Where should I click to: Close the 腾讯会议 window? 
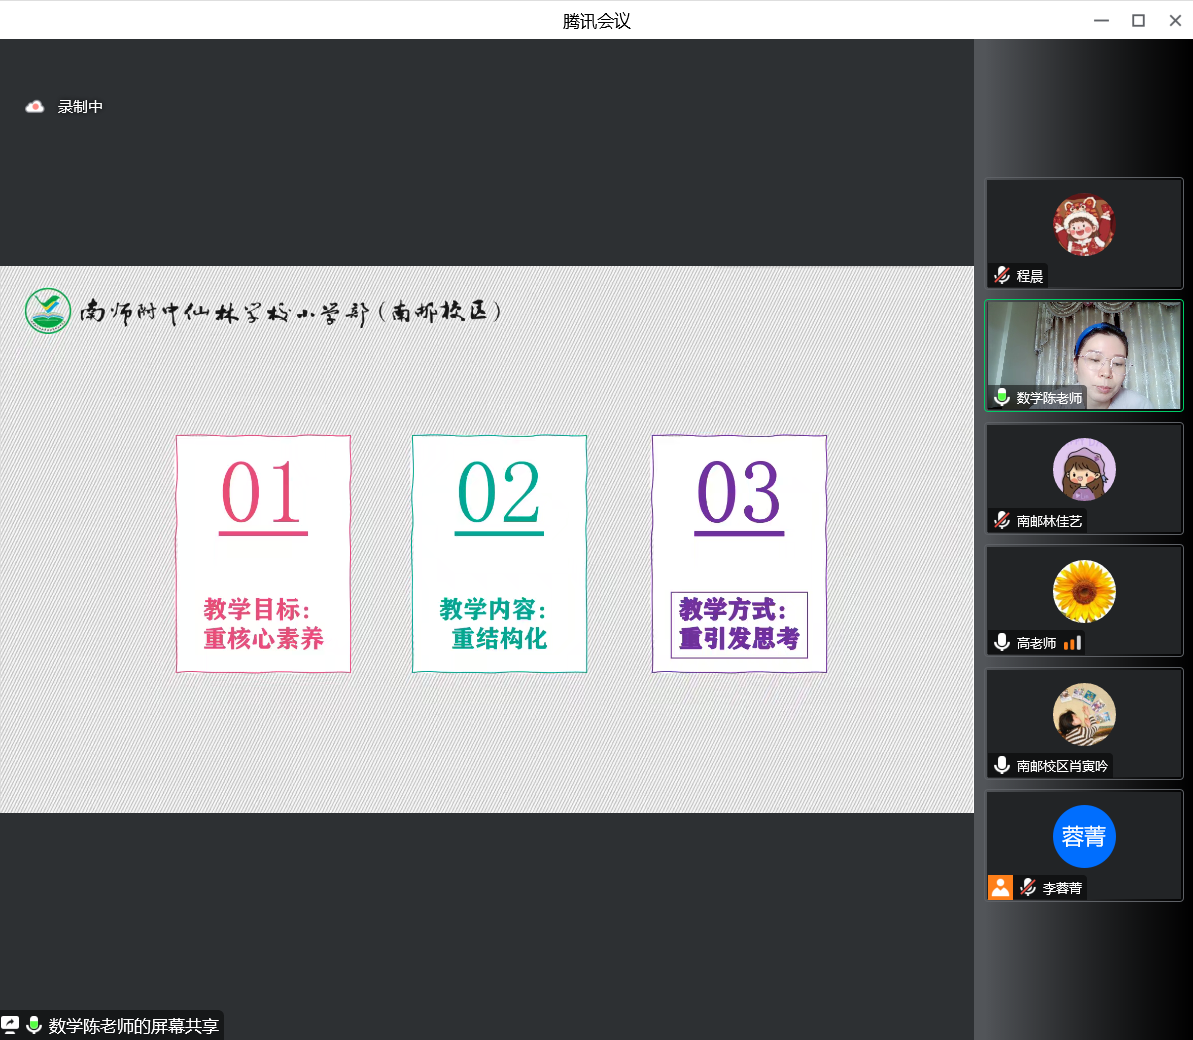[x=1175, y=21]
